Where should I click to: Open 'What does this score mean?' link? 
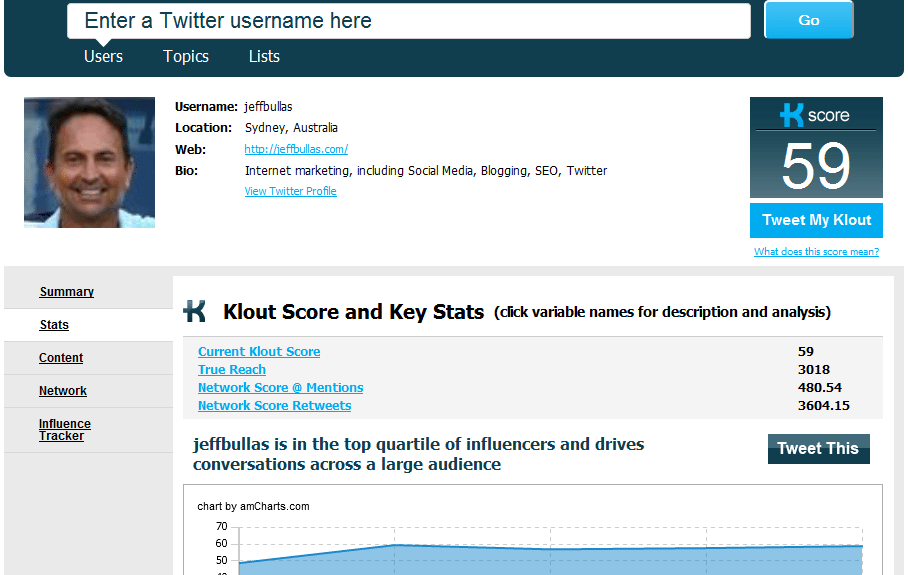[816, 251]
